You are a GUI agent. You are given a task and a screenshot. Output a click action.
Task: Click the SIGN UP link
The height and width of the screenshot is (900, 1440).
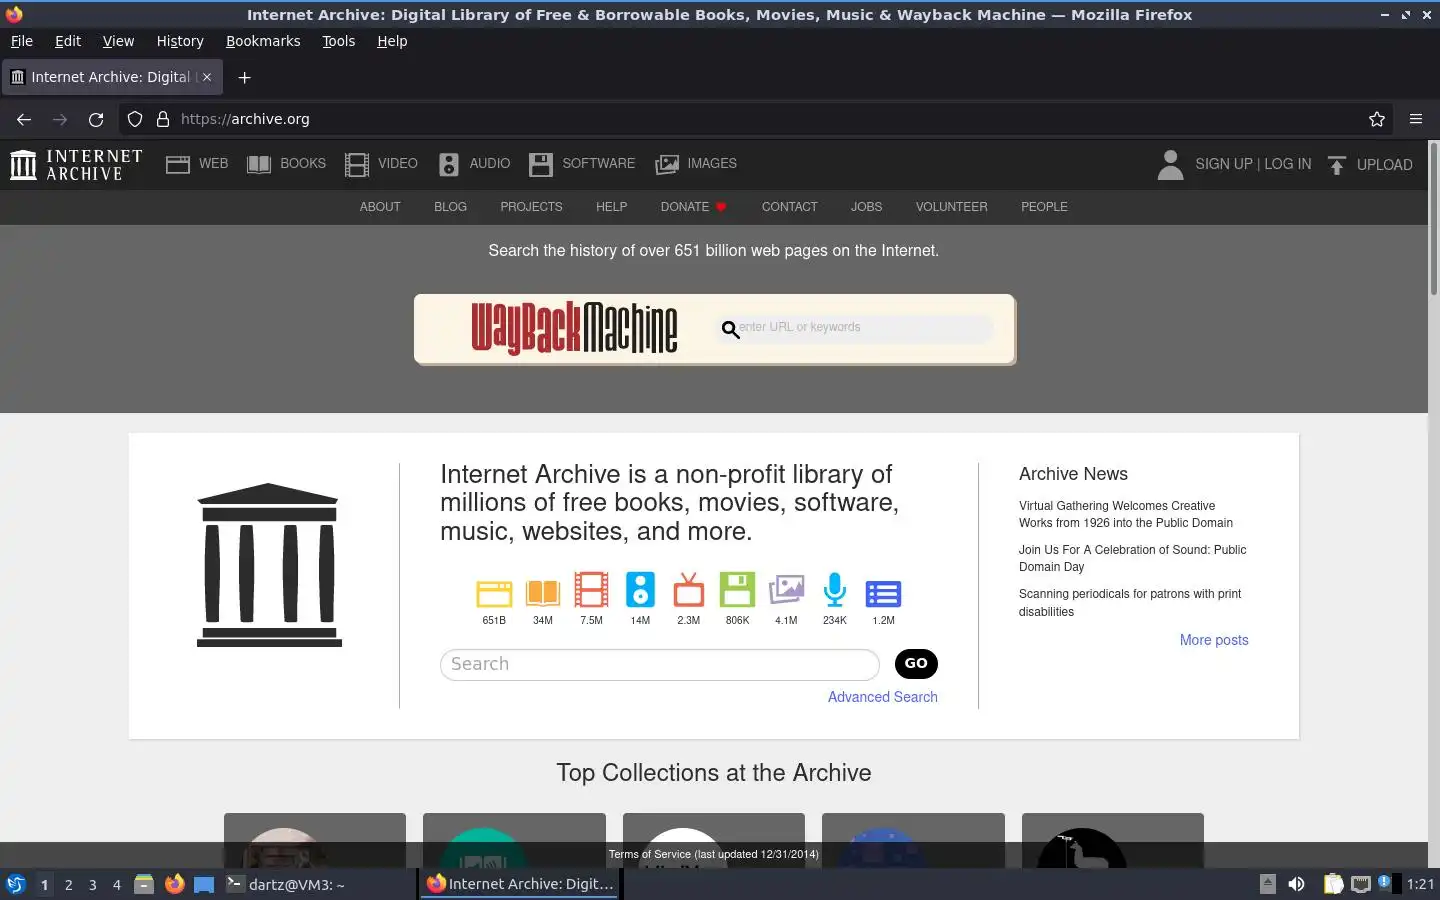(x=1224, y=164)
